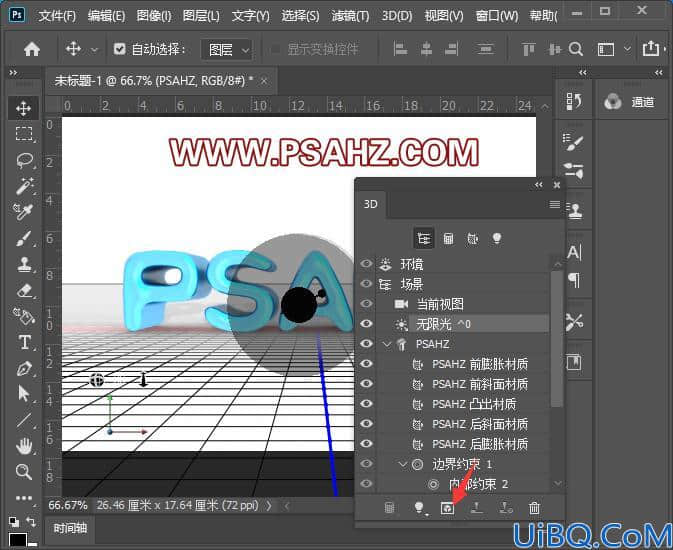Select the Pen tool
The image size is (673, 550).
click(x=24, y=368)
